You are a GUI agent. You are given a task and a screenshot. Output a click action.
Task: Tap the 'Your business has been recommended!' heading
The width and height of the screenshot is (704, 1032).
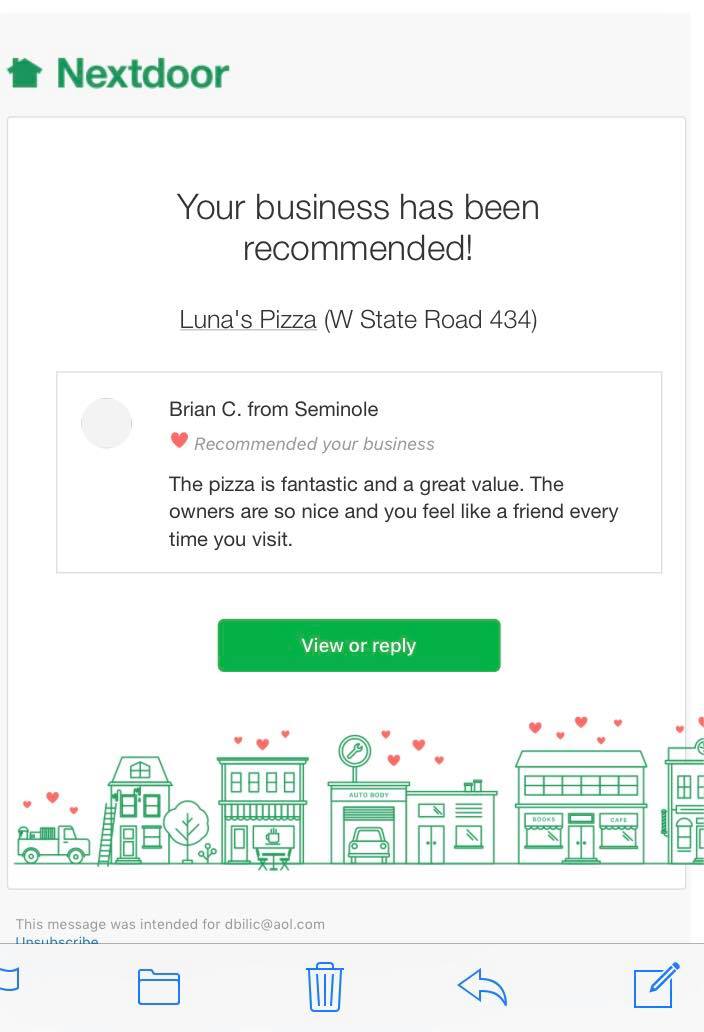(x=358, y=228)
